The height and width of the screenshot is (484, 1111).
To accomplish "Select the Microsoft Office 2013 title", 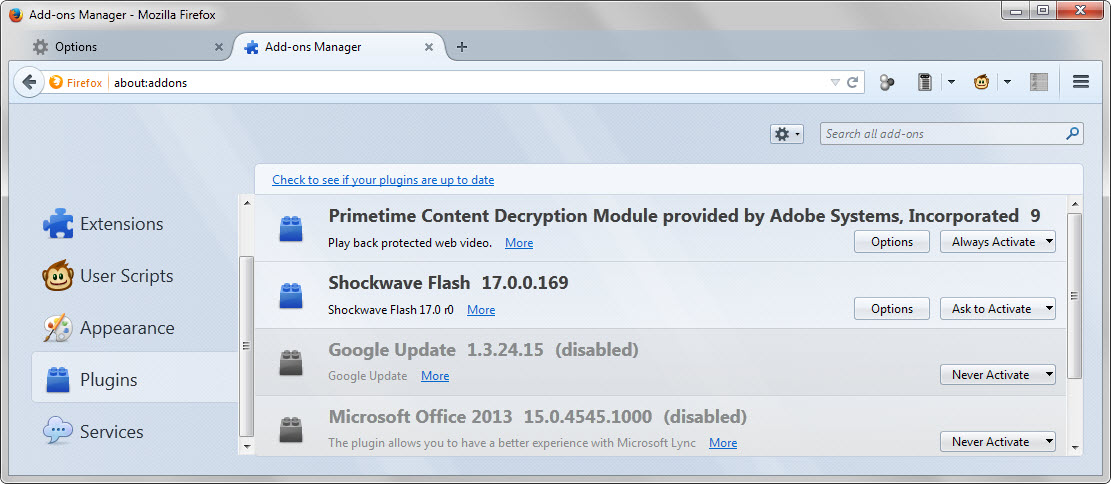I will 538,415.
